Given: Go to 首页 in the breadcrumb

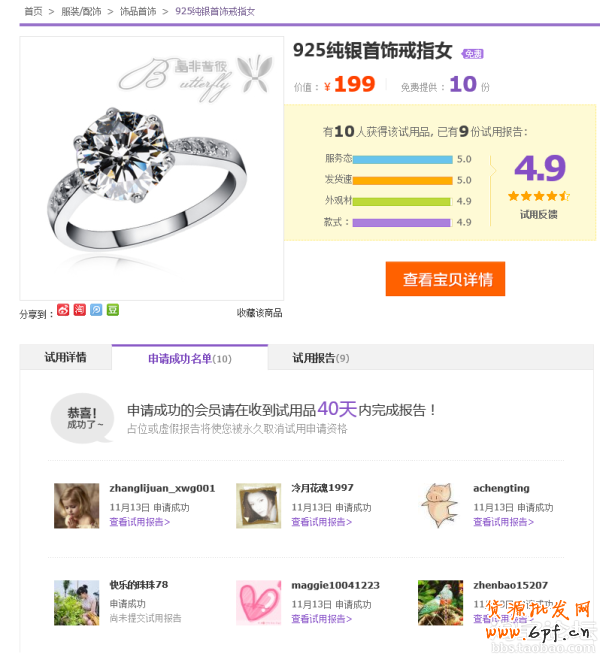Looking at the screenshot, I should click(33, 11).
